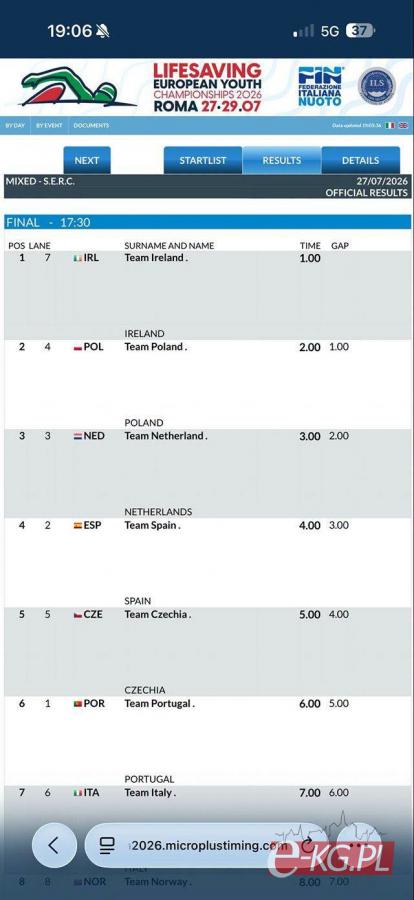
Task: Go to the NEXT event
Action: [87, 160]
